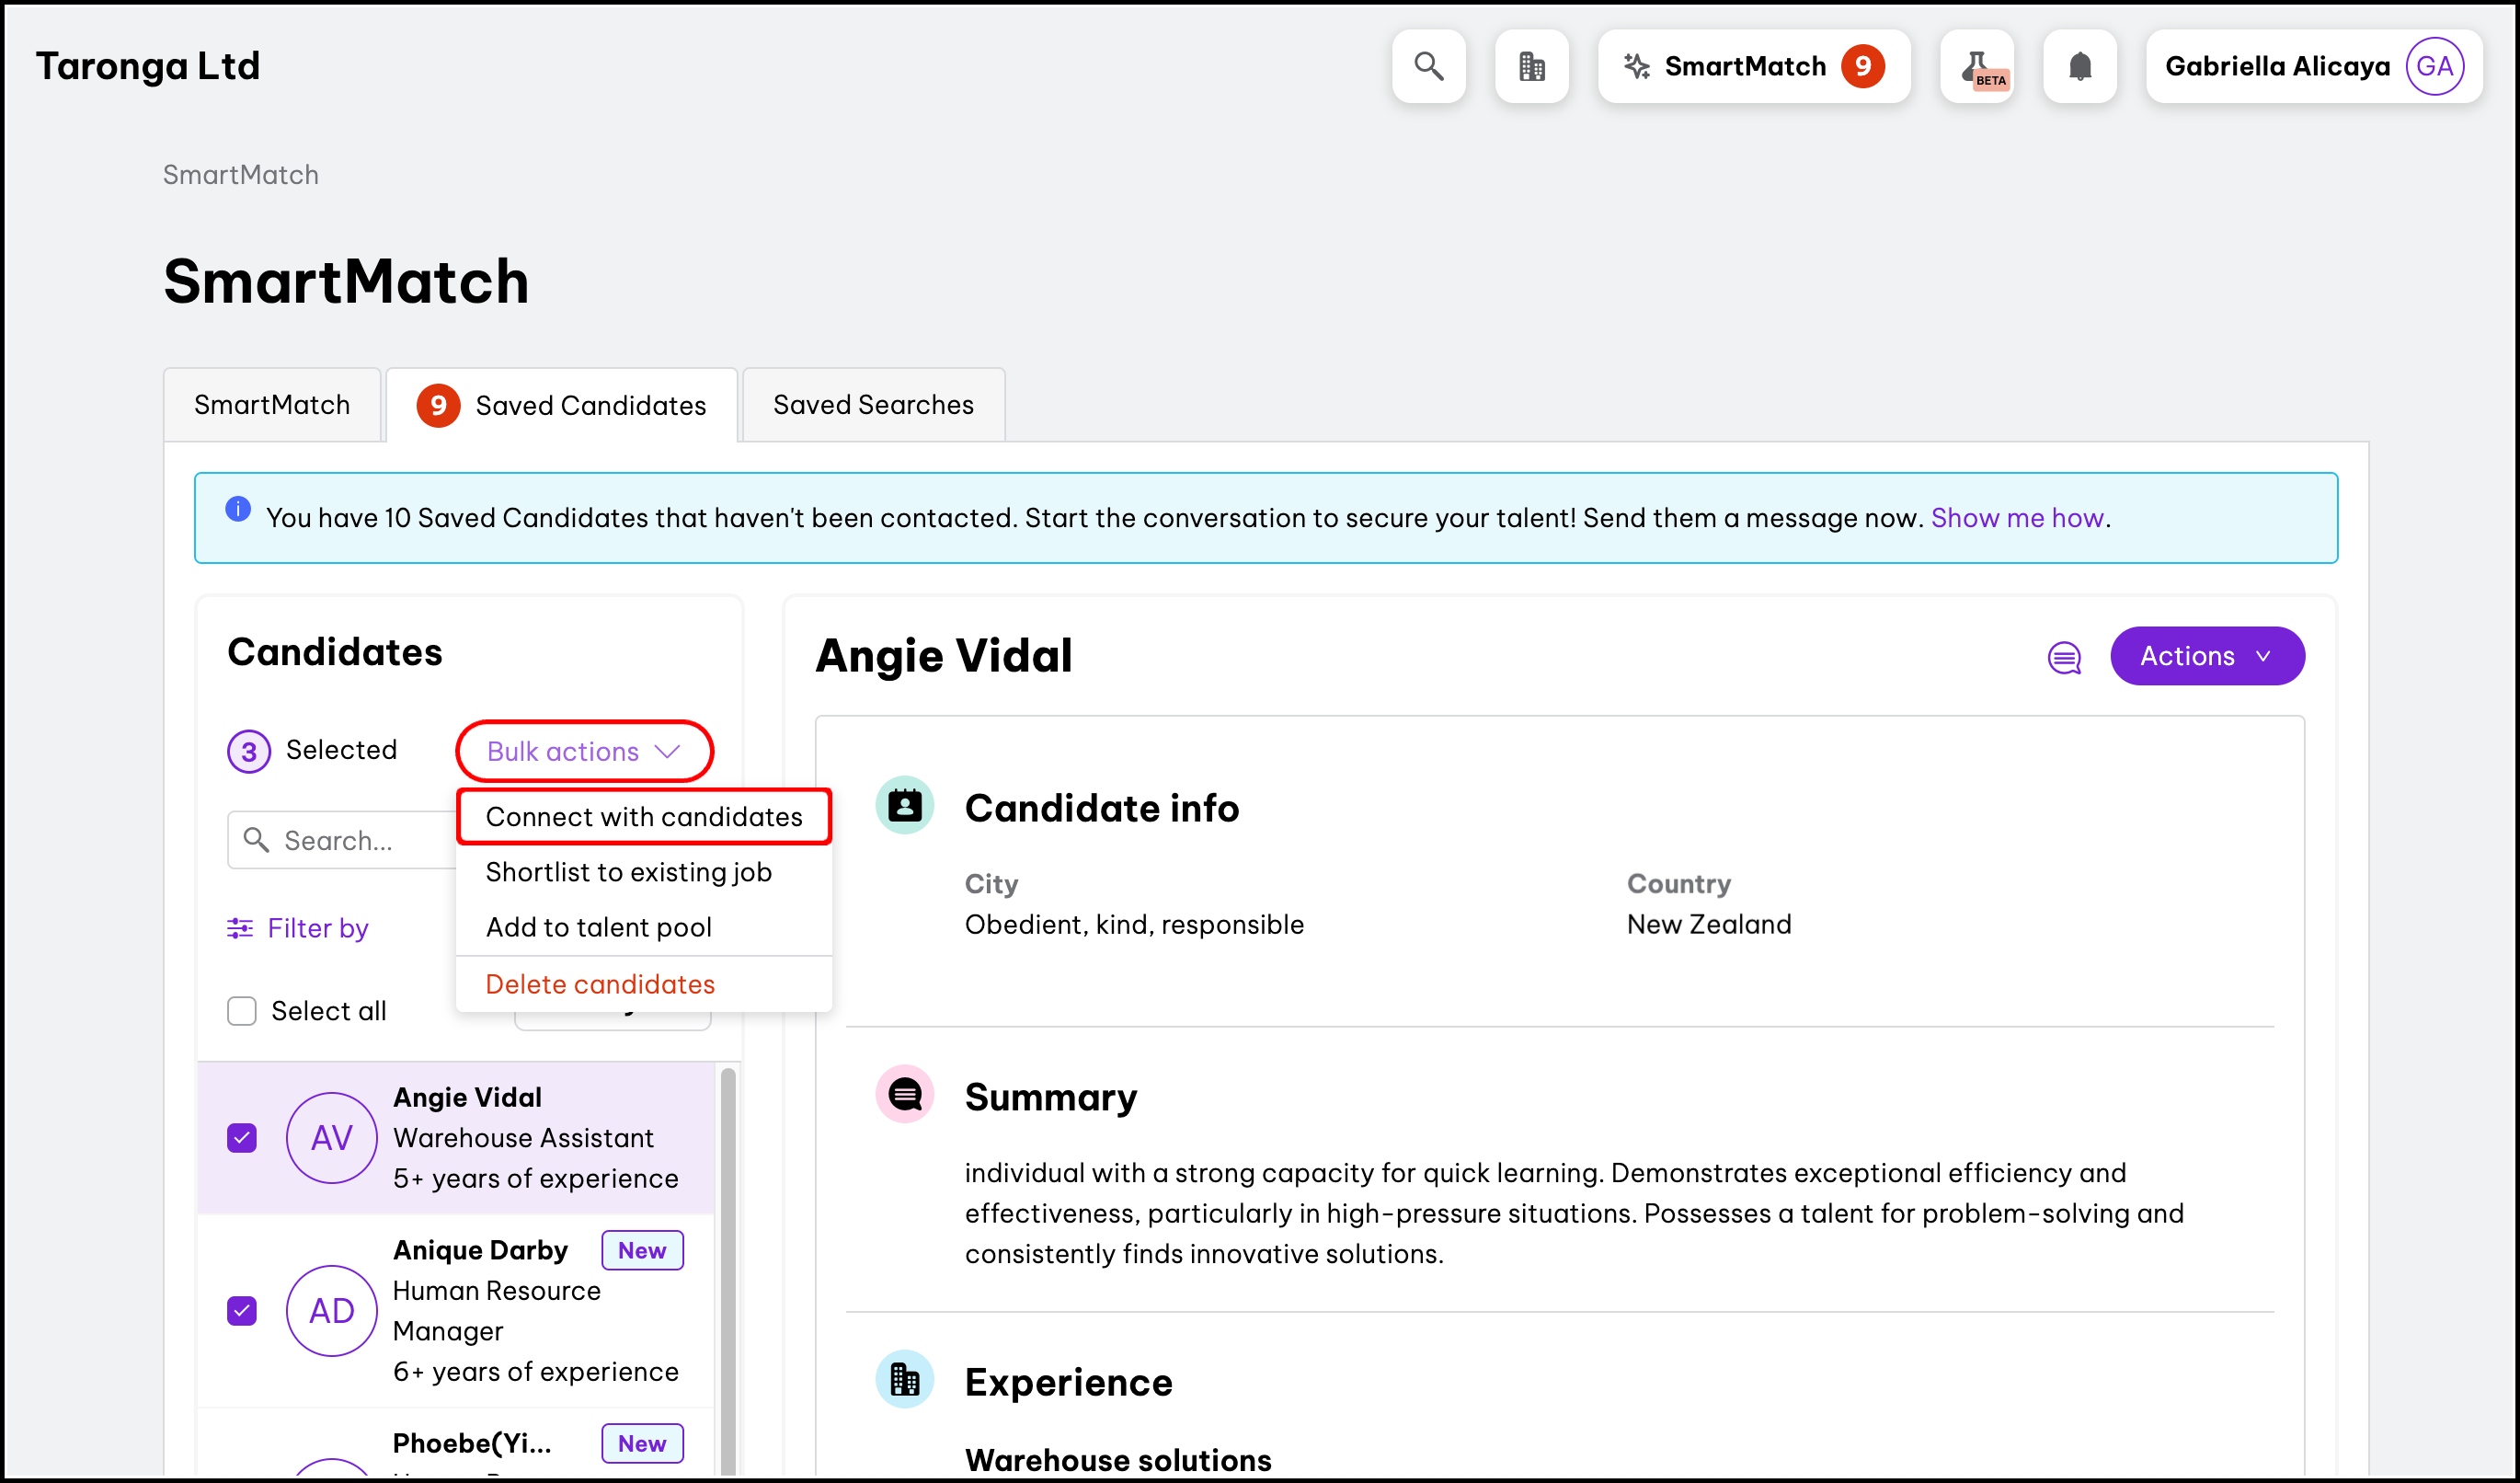Open notifications bell icon

click(2080, 66)
